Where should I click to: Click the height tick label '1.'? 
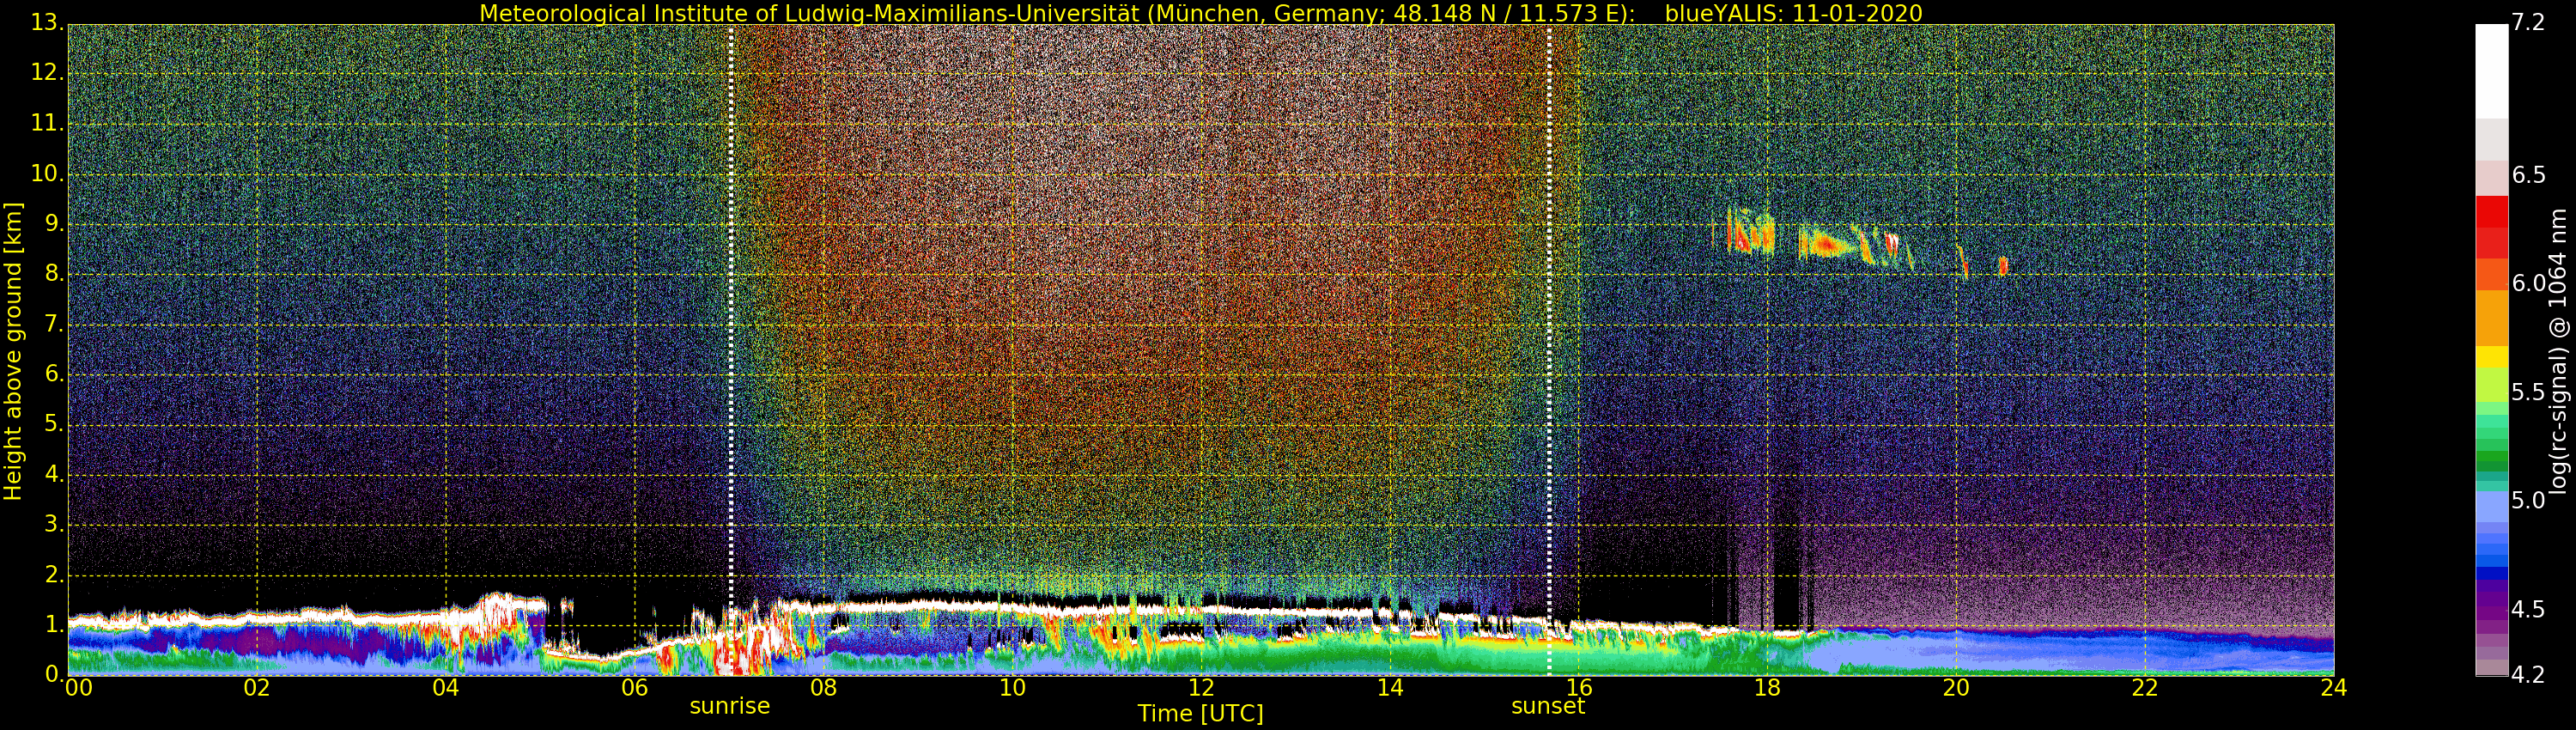point(54,624)
